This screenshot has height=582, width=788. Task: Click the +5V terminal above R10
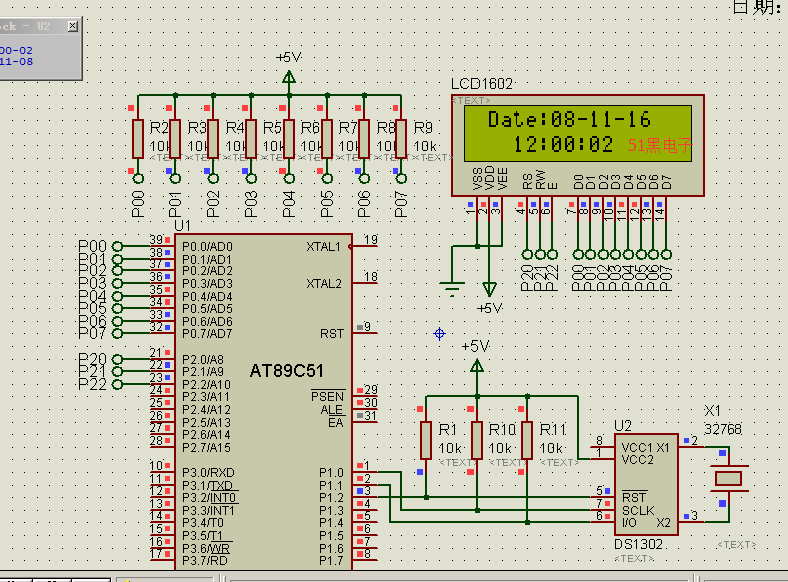click(x=477, y=365)
